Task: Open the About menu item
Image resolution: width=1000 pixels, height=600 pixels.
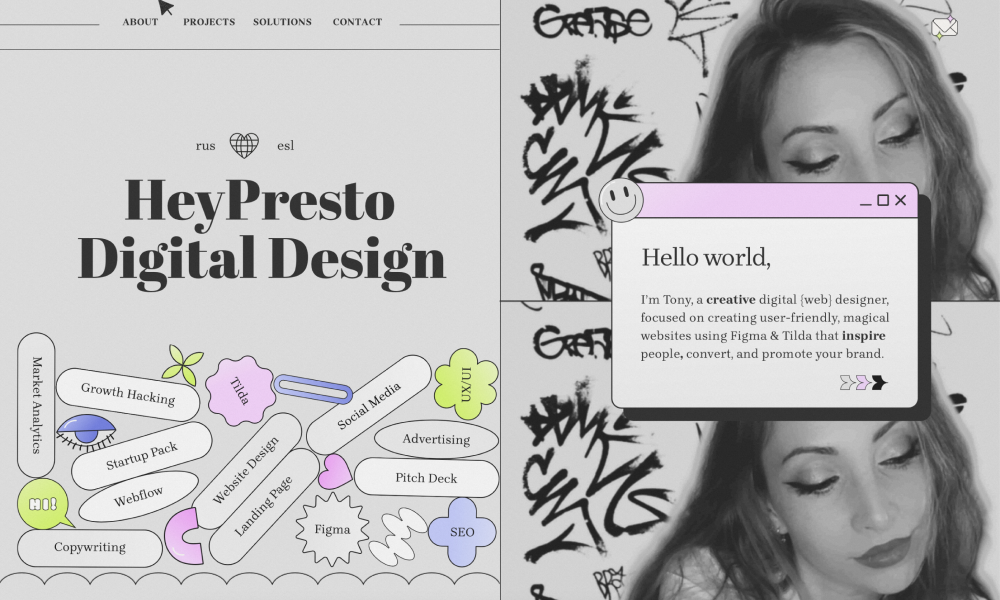Action: pyautogui.click(x=140, y=22)
